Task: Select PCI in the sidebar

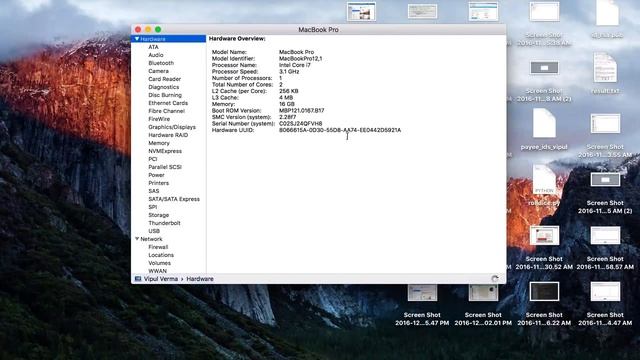Action: pyautogui.click(x=152, y=159)
